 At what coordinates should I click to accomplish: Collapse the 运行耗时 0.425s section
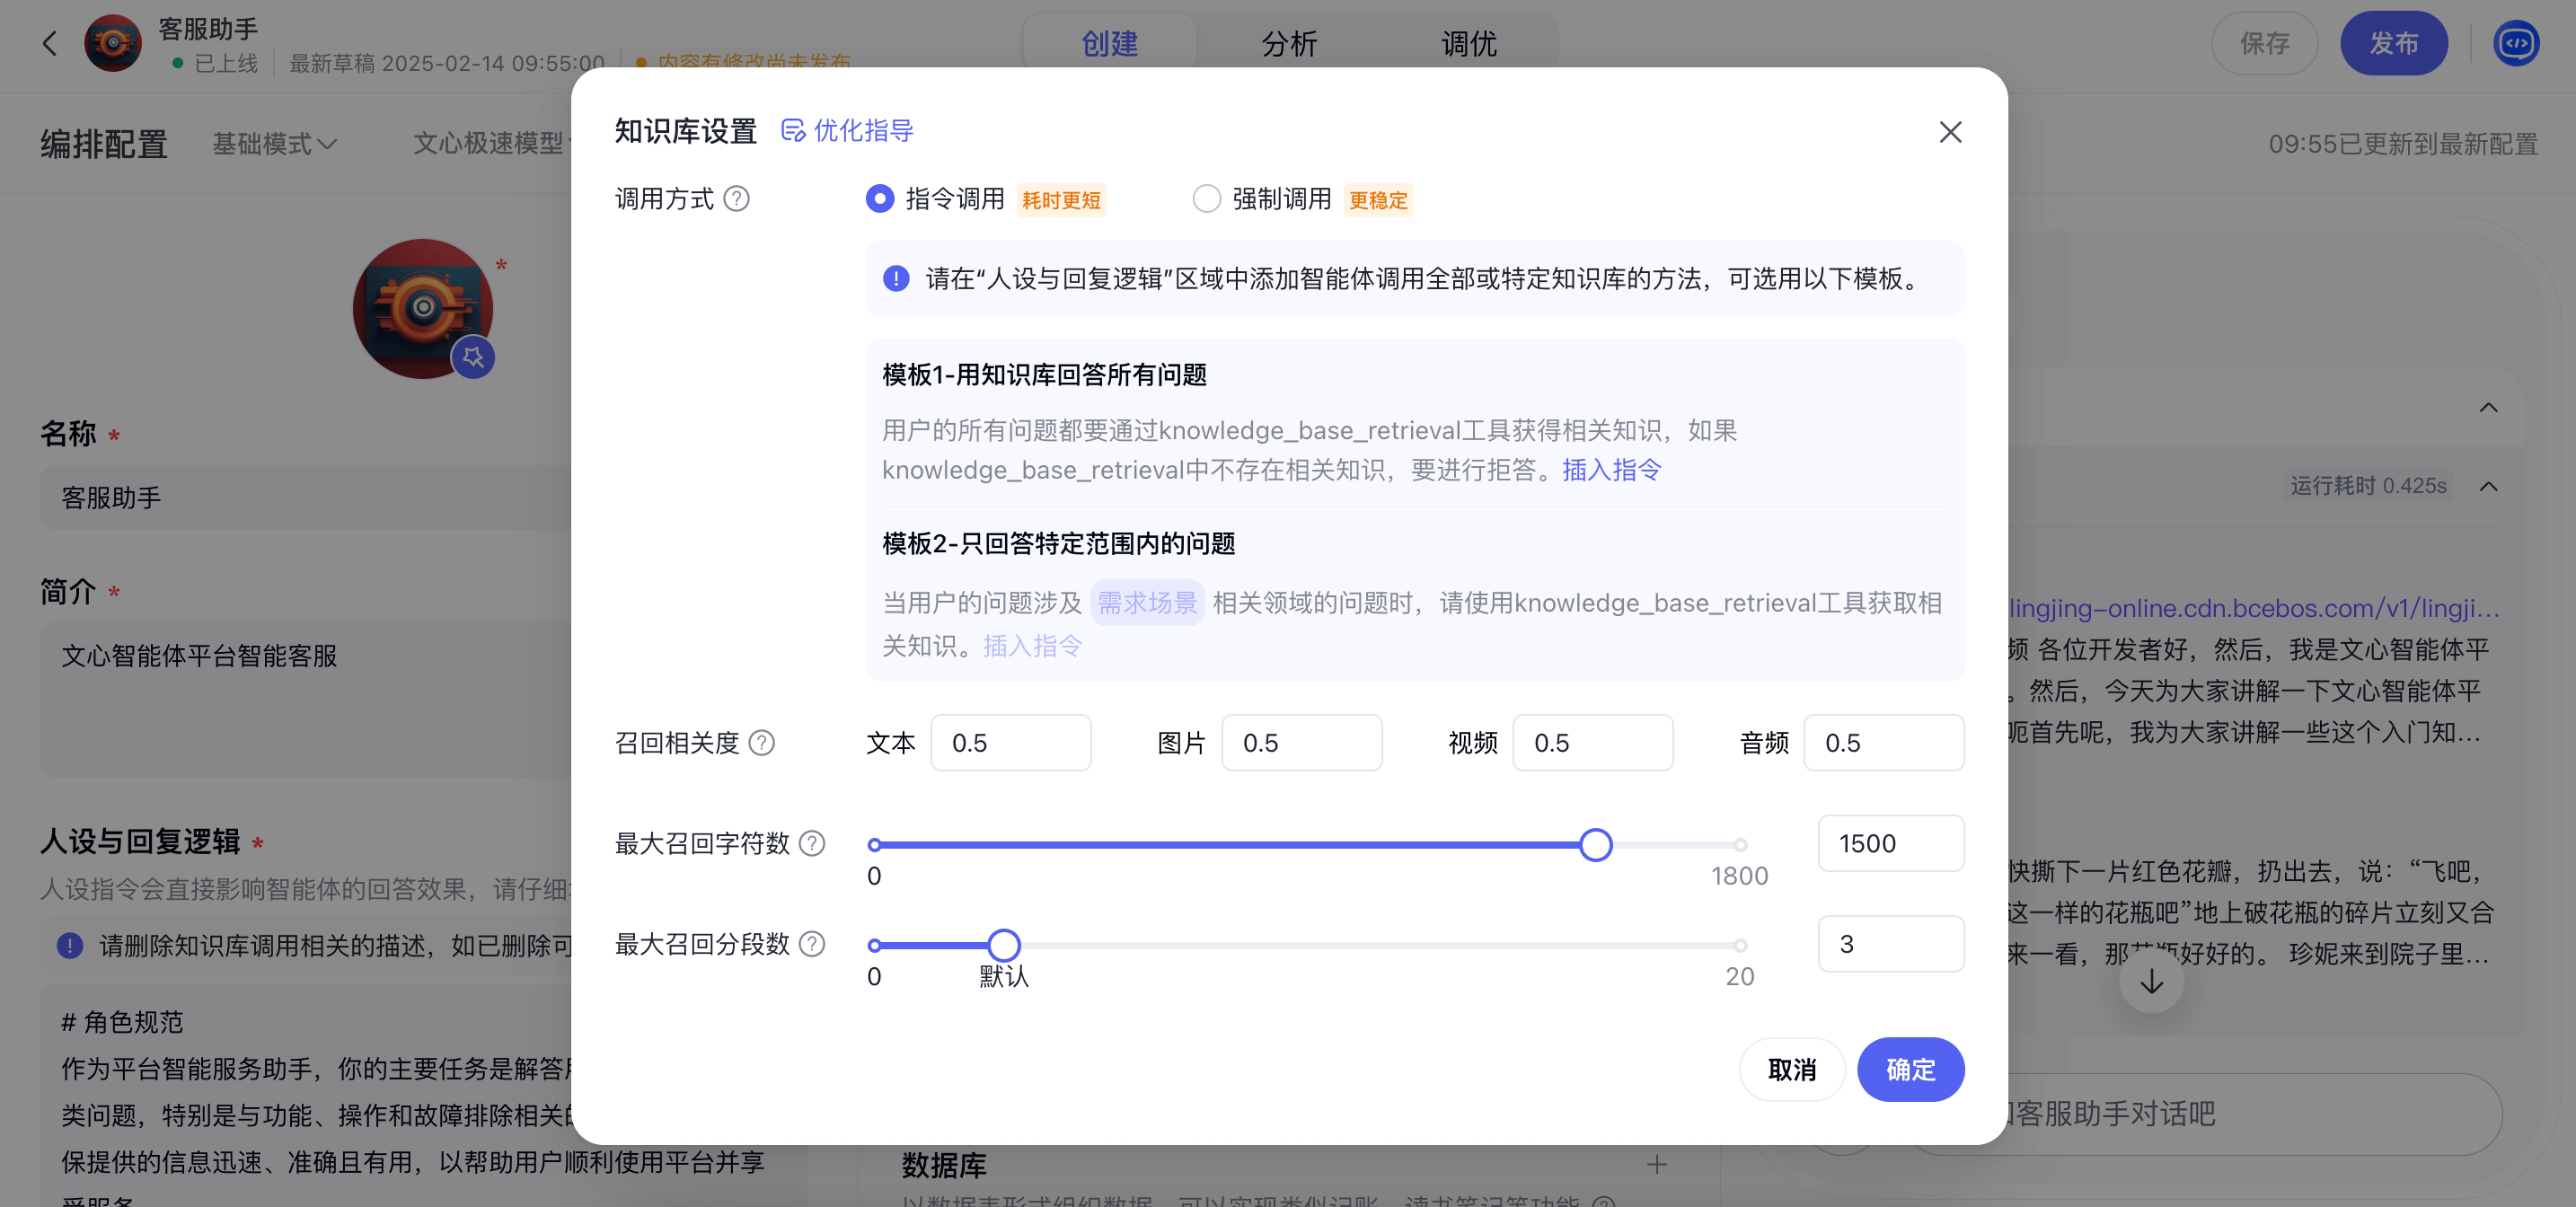[2488, 486]
